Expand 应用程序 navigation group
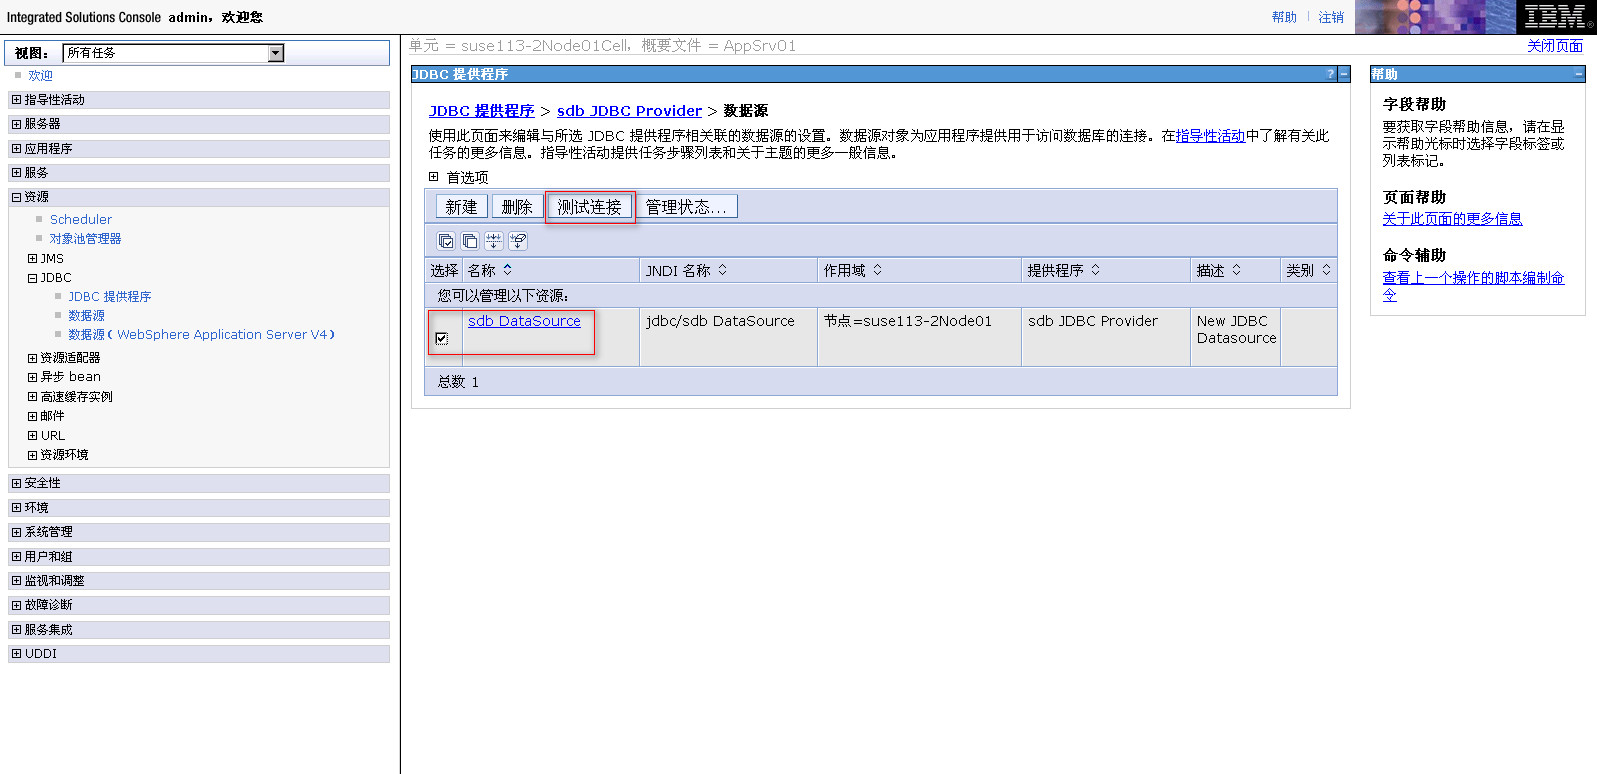The width and height of the screenshot is (1597, 774). 16,149
